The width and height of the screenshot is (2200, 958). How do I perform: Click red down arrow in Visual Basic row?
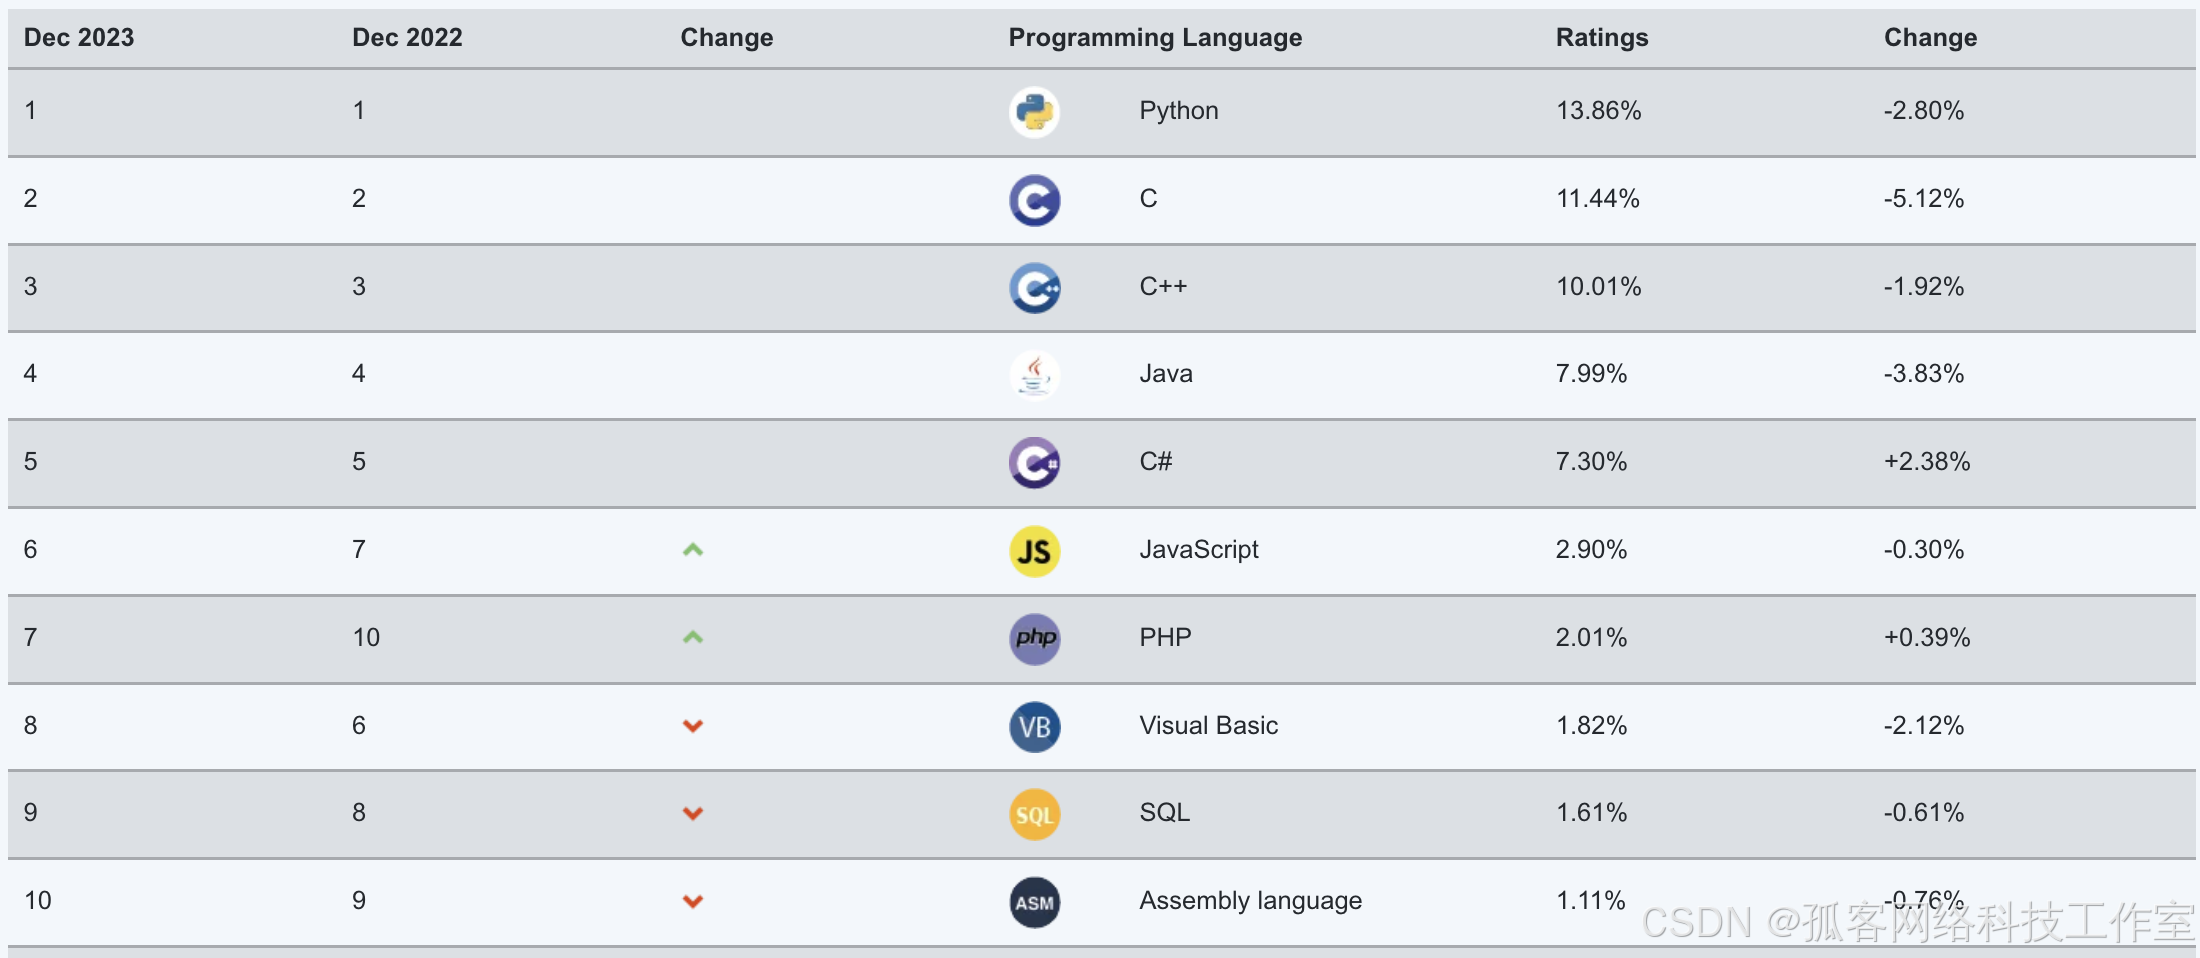[x=693, y=726]
